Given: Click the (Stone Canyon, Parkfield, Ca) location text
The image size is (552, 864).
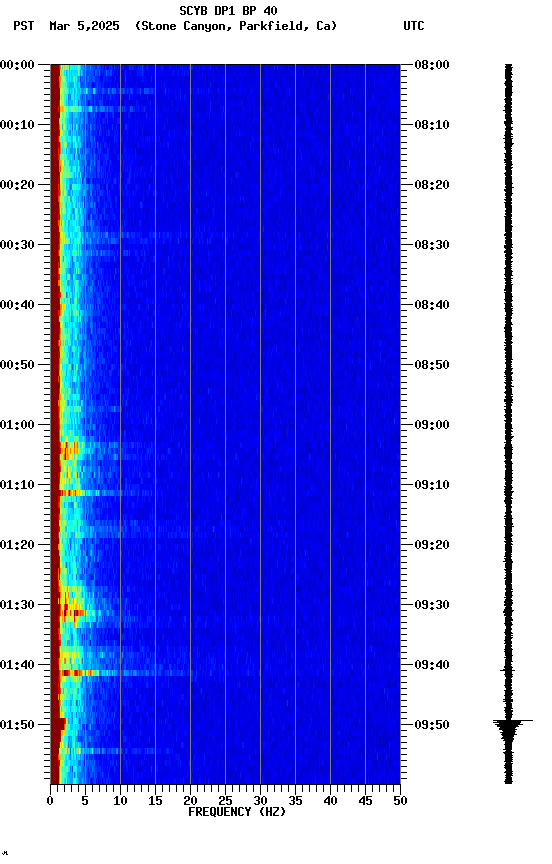Looking at the screenshot, I should (236, 26).
